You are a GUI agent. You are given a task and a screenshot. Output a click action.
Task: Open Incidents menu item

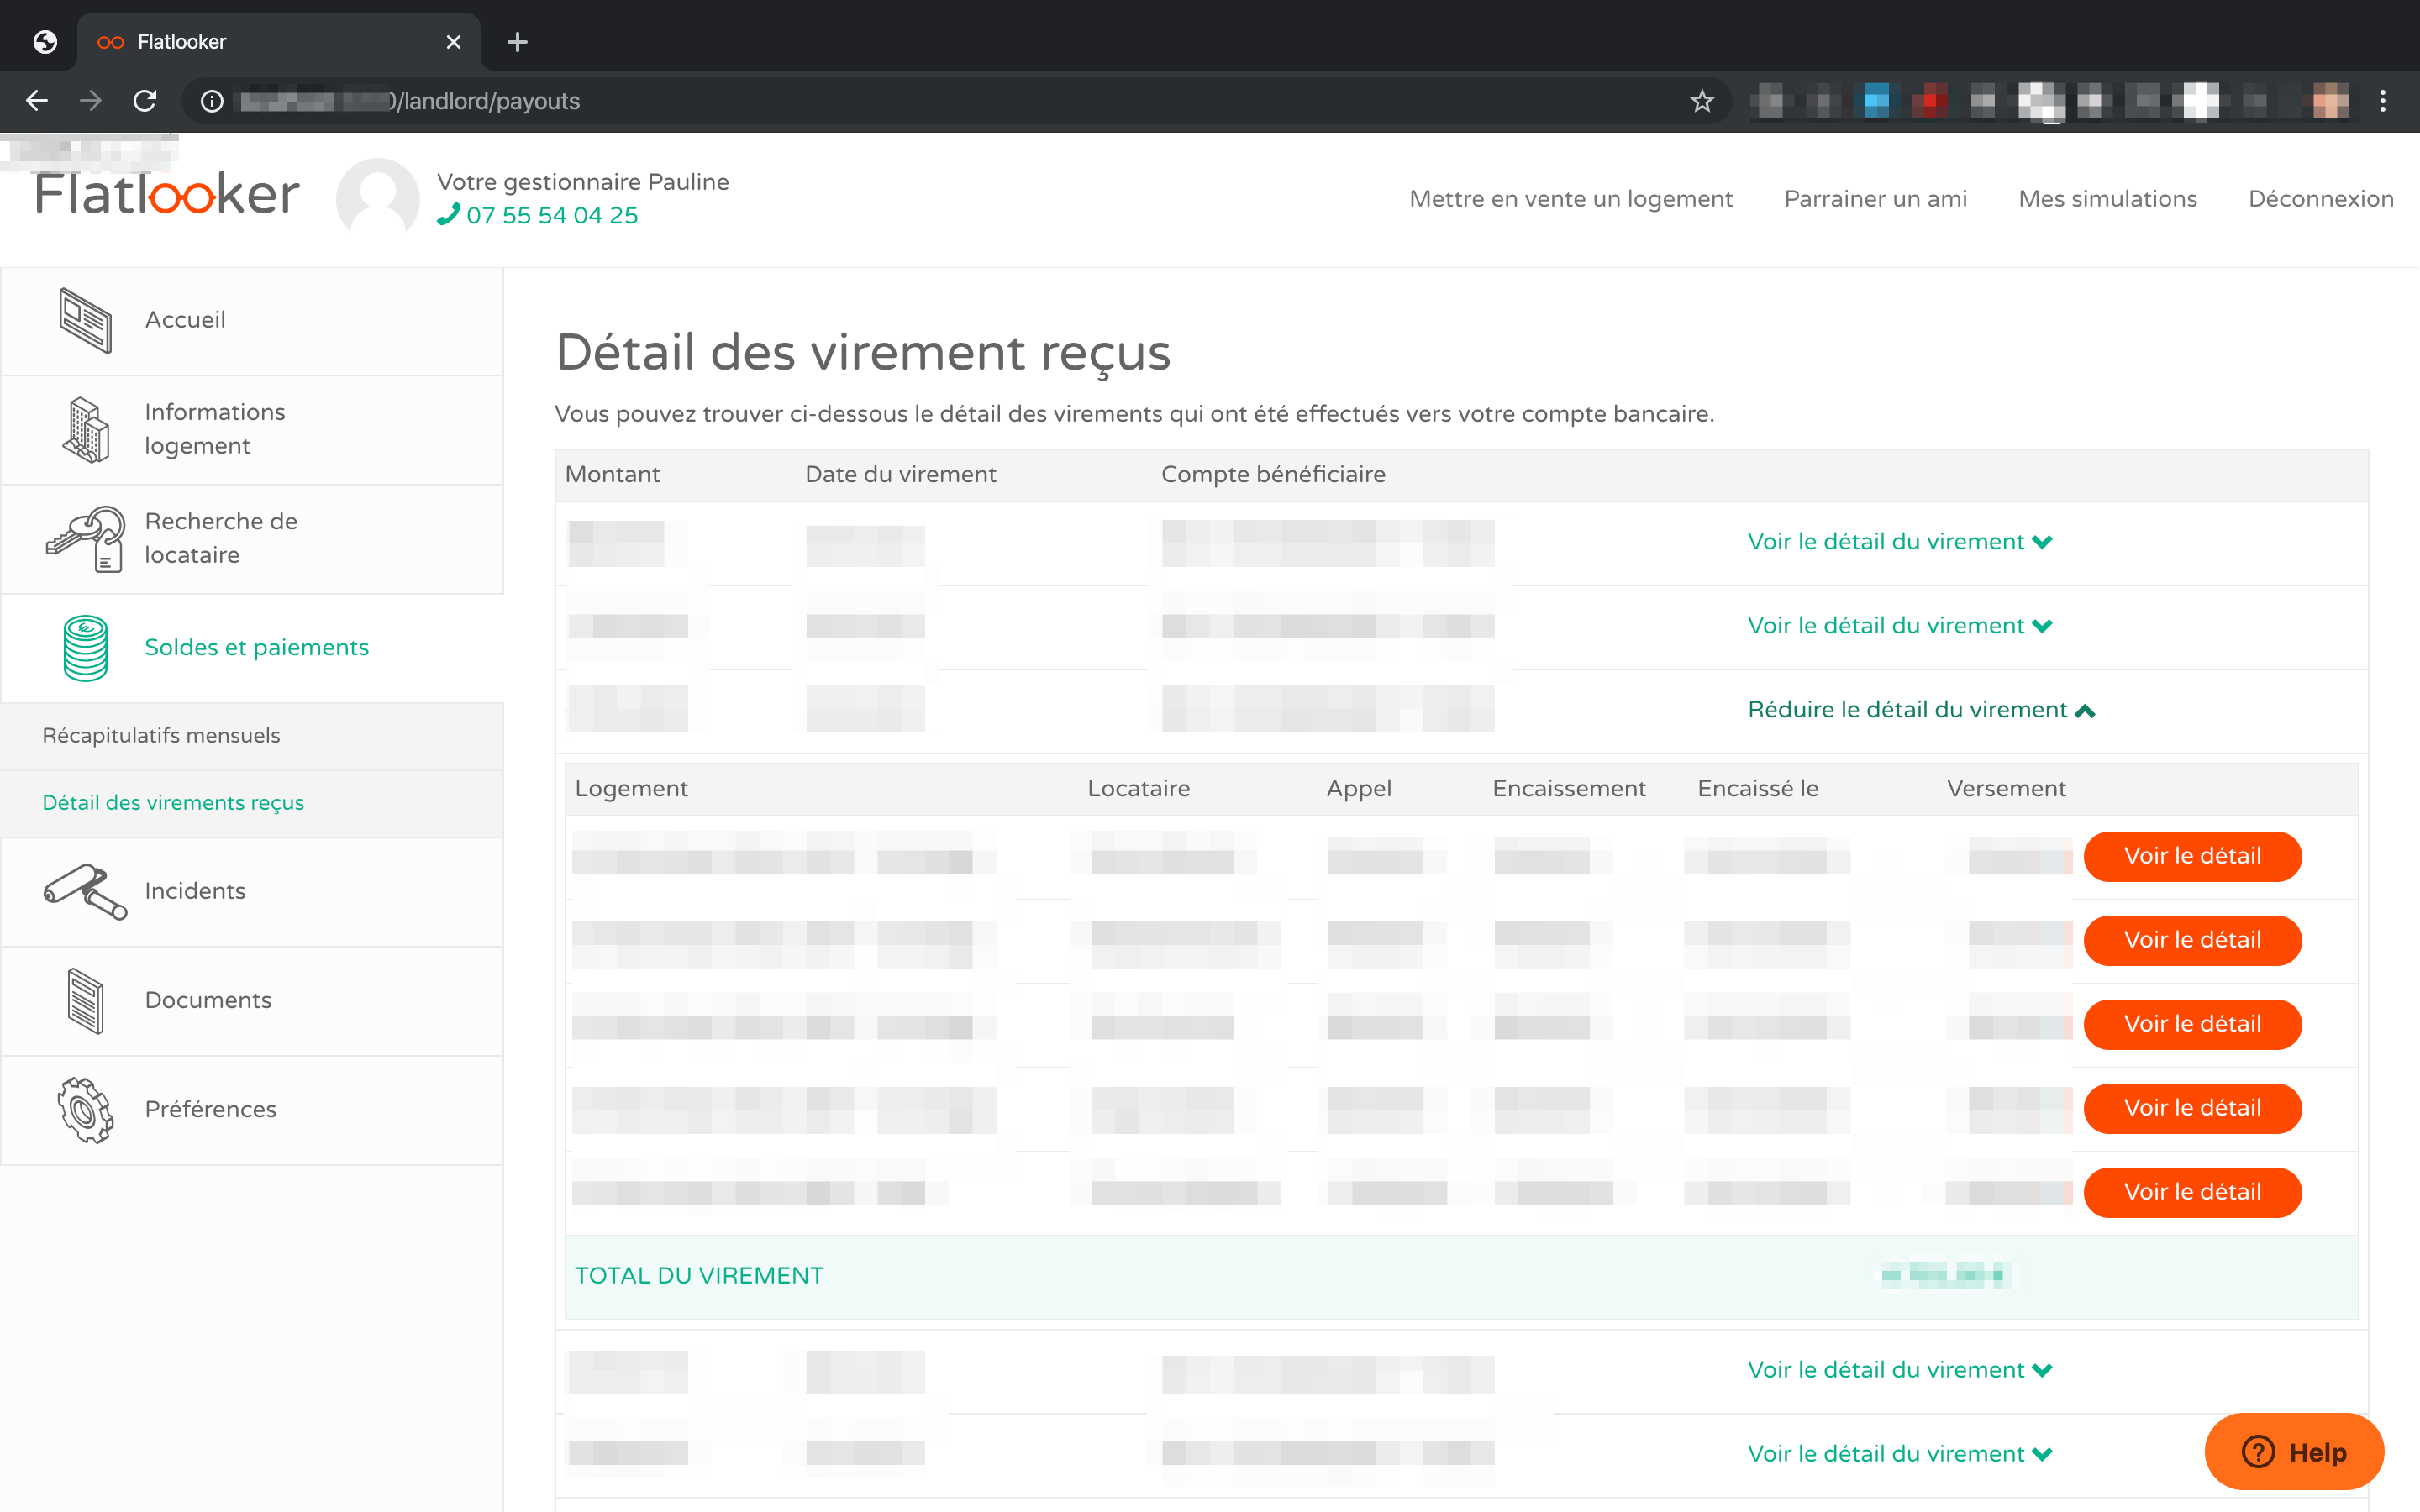coord(252,892)
